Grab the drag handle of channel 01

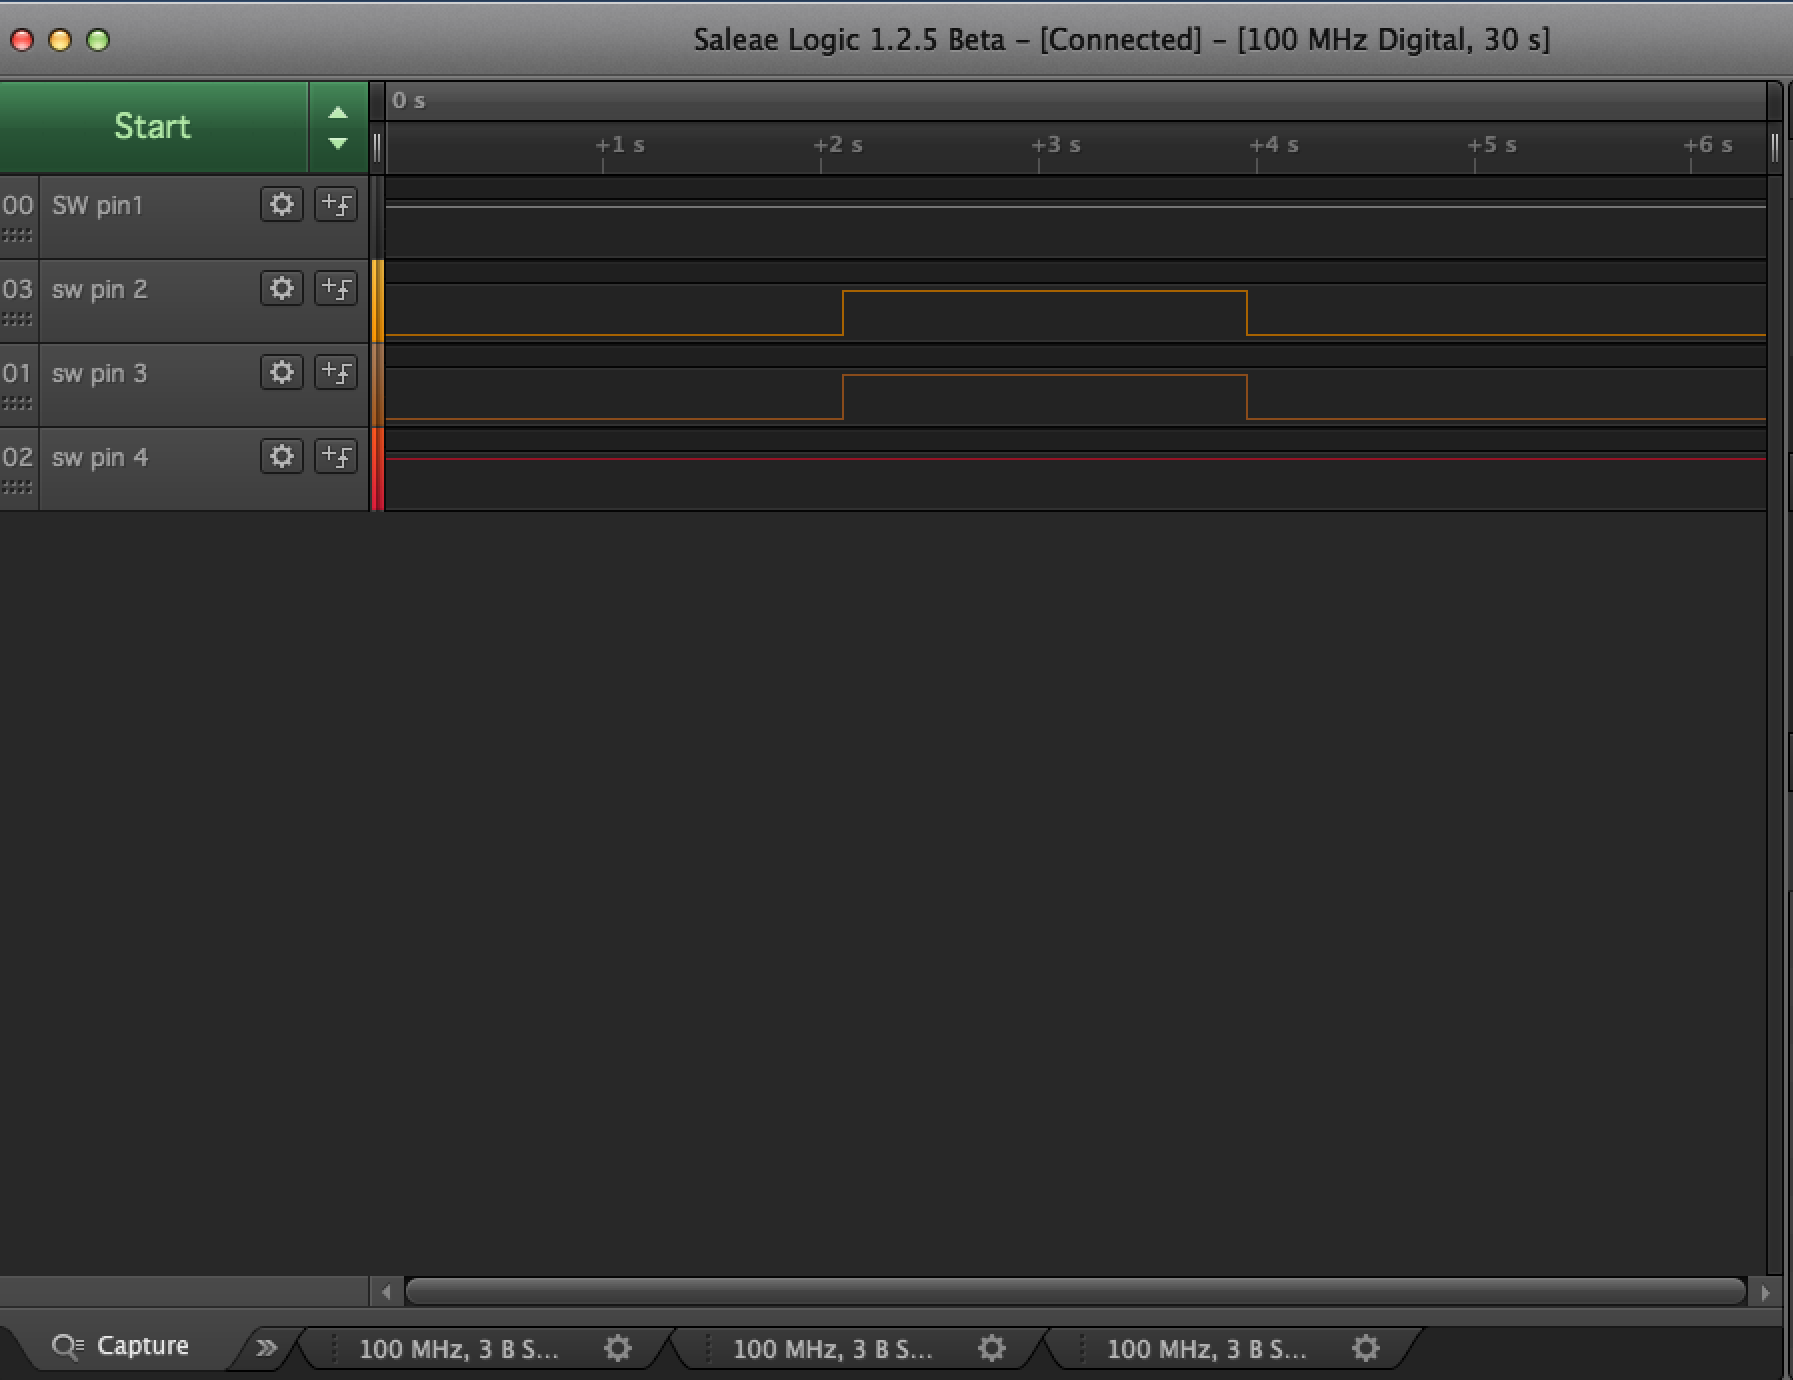click(17, 404)
